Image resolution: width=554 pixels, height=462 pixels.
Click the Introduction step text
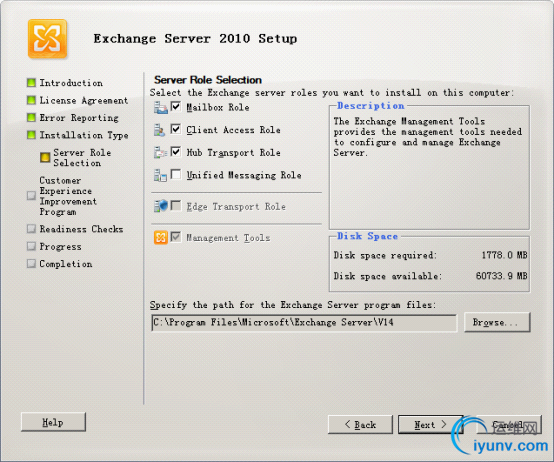tap(71, 83)
